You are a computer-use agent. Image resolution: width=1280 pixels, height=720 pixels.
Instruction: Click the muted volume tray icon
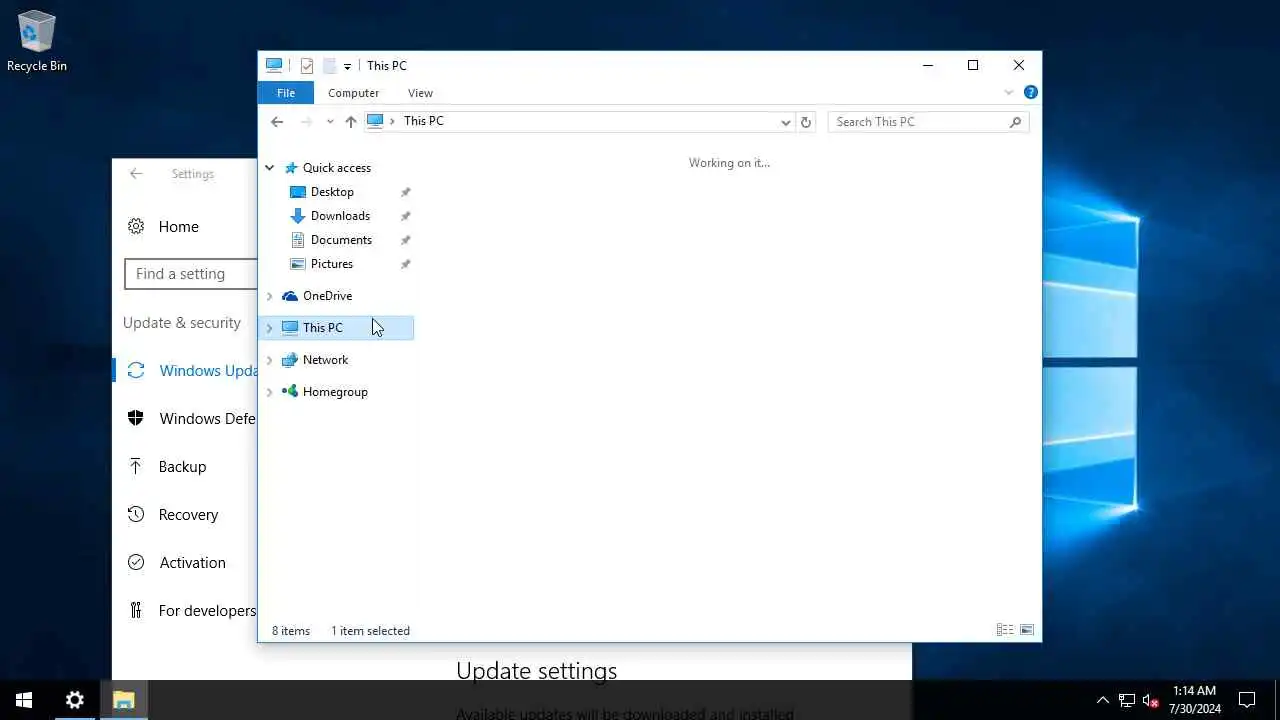1150,700
